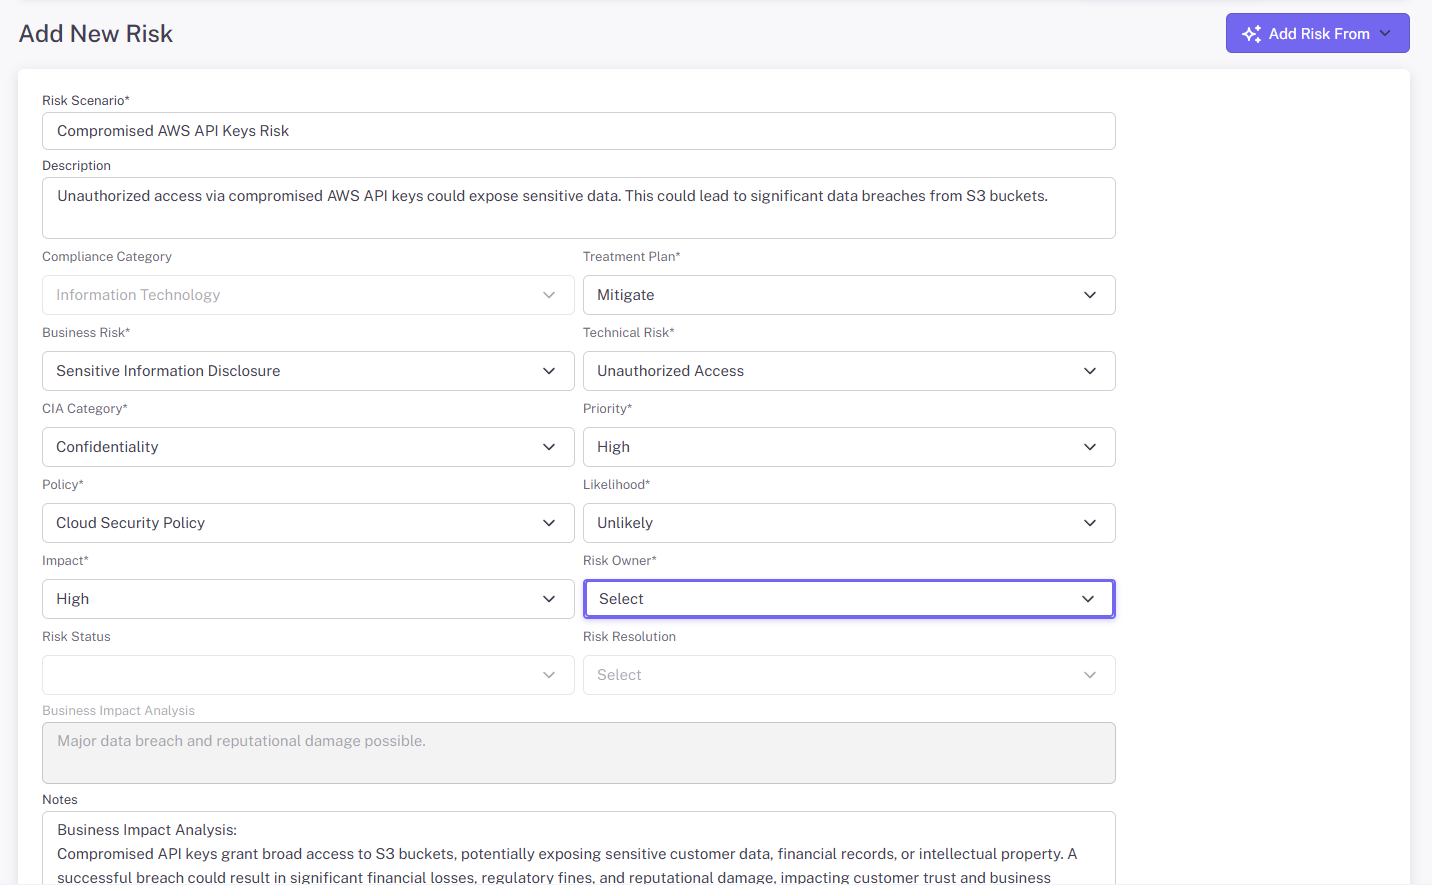The height and width of the screenshot is (885, 1432).
Task: Open the Add Risk From button menu
Action: [1317, 34]
